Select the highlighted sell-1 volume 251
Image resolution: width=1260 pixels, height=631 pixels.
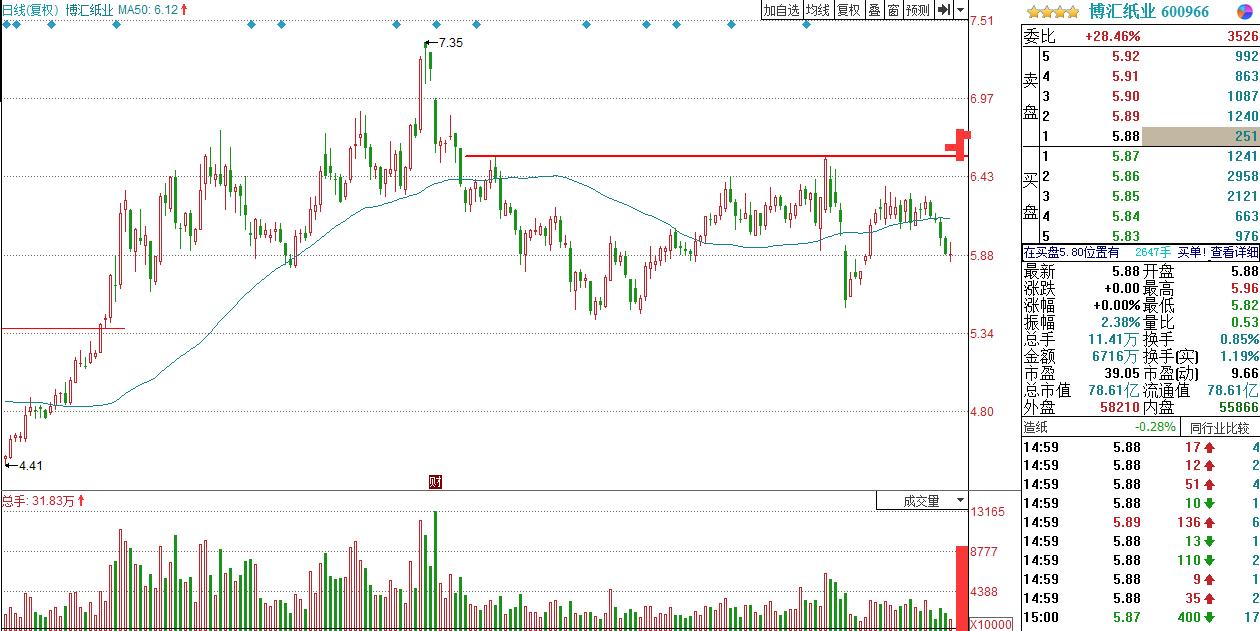1246,136
